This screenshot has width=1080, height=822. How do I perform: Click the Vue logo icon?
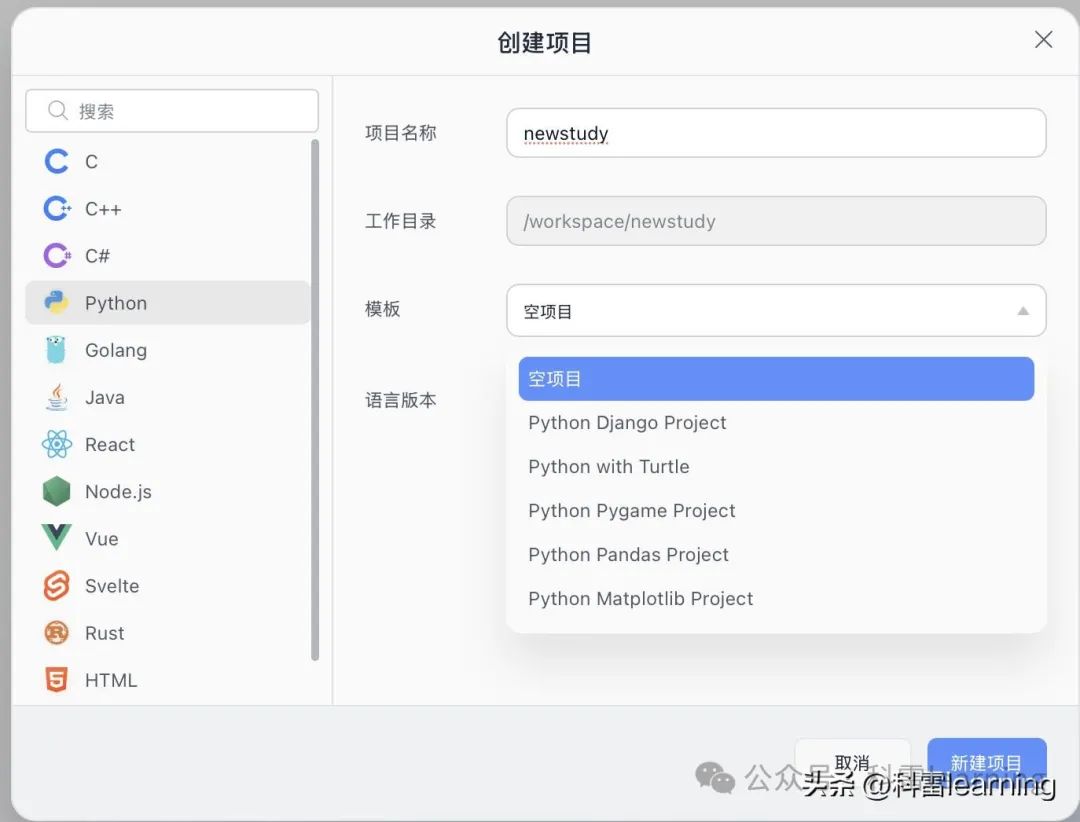pos(56,537)
